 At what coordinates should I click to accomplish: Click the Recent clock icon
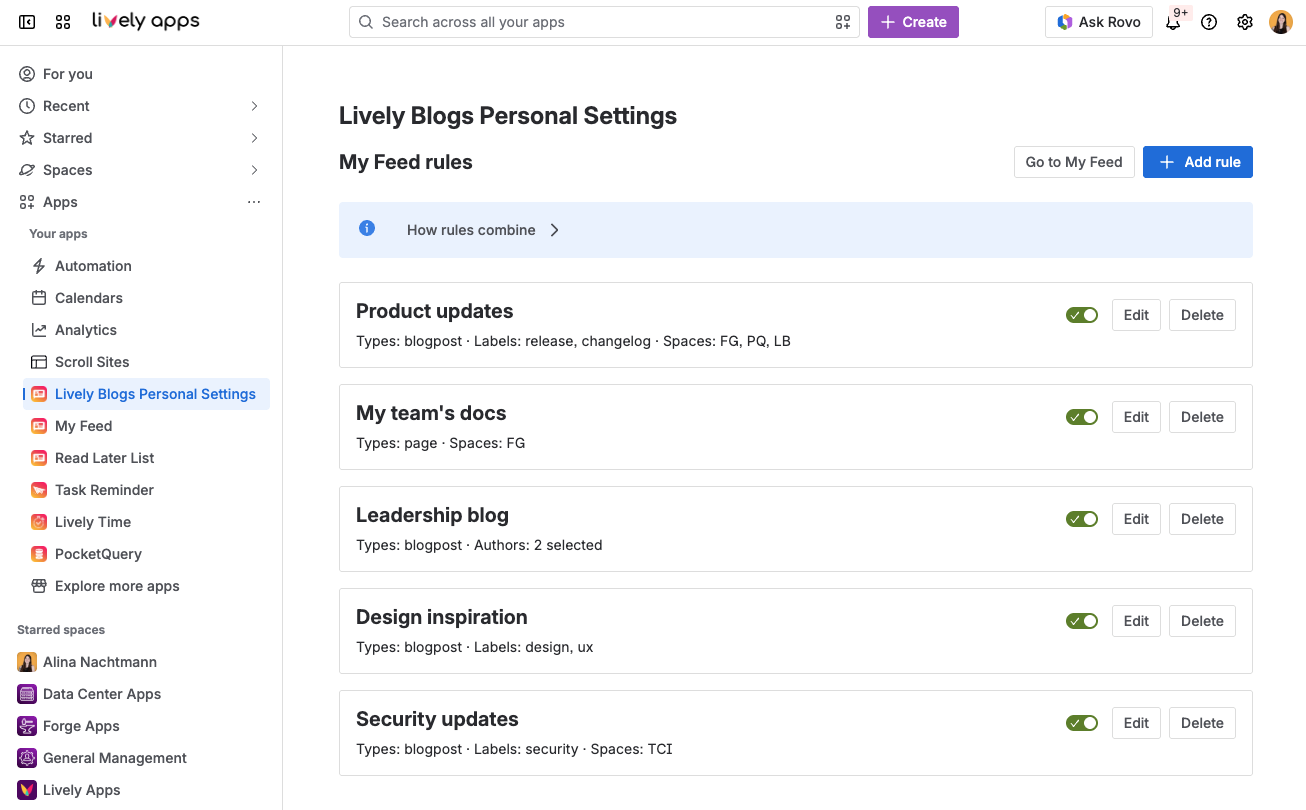point(27,106)
